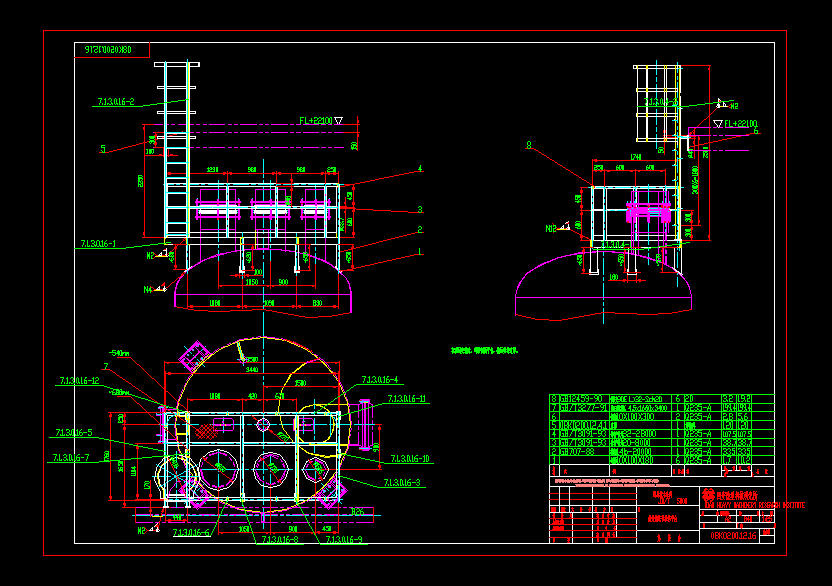Image resolution: width=832 pixels, height=586 pixels.
Task: Pick the 7.1.3.0.16-4 label in the plan view
Action: point(380,380)
